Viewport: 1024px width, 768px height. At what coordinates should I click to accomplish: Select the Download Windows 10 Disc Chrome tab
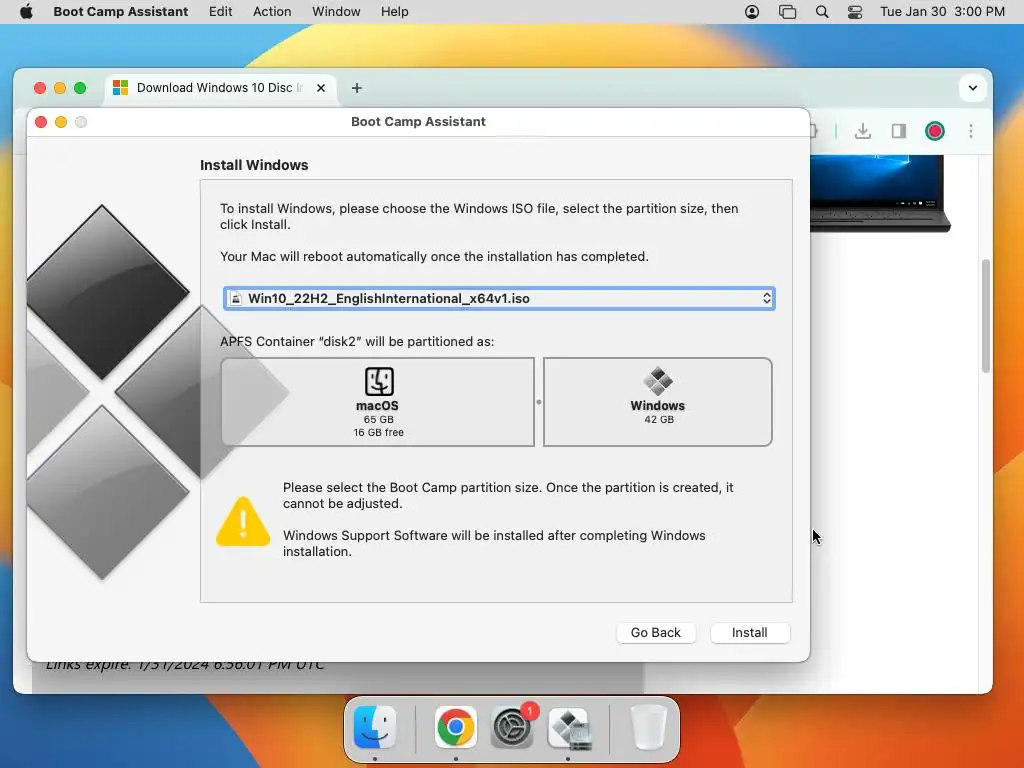220,88
